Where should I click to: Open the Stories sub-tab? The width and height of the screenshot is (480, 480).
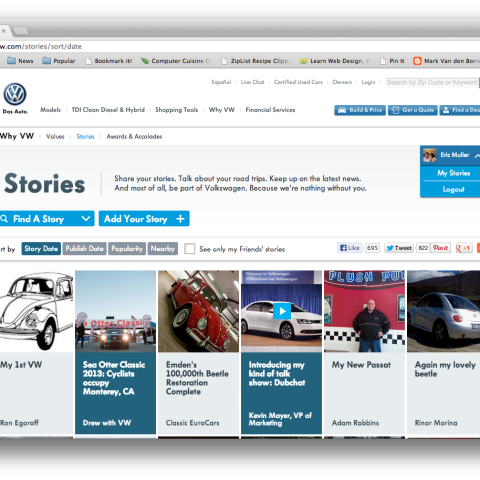tap(85, 136)
